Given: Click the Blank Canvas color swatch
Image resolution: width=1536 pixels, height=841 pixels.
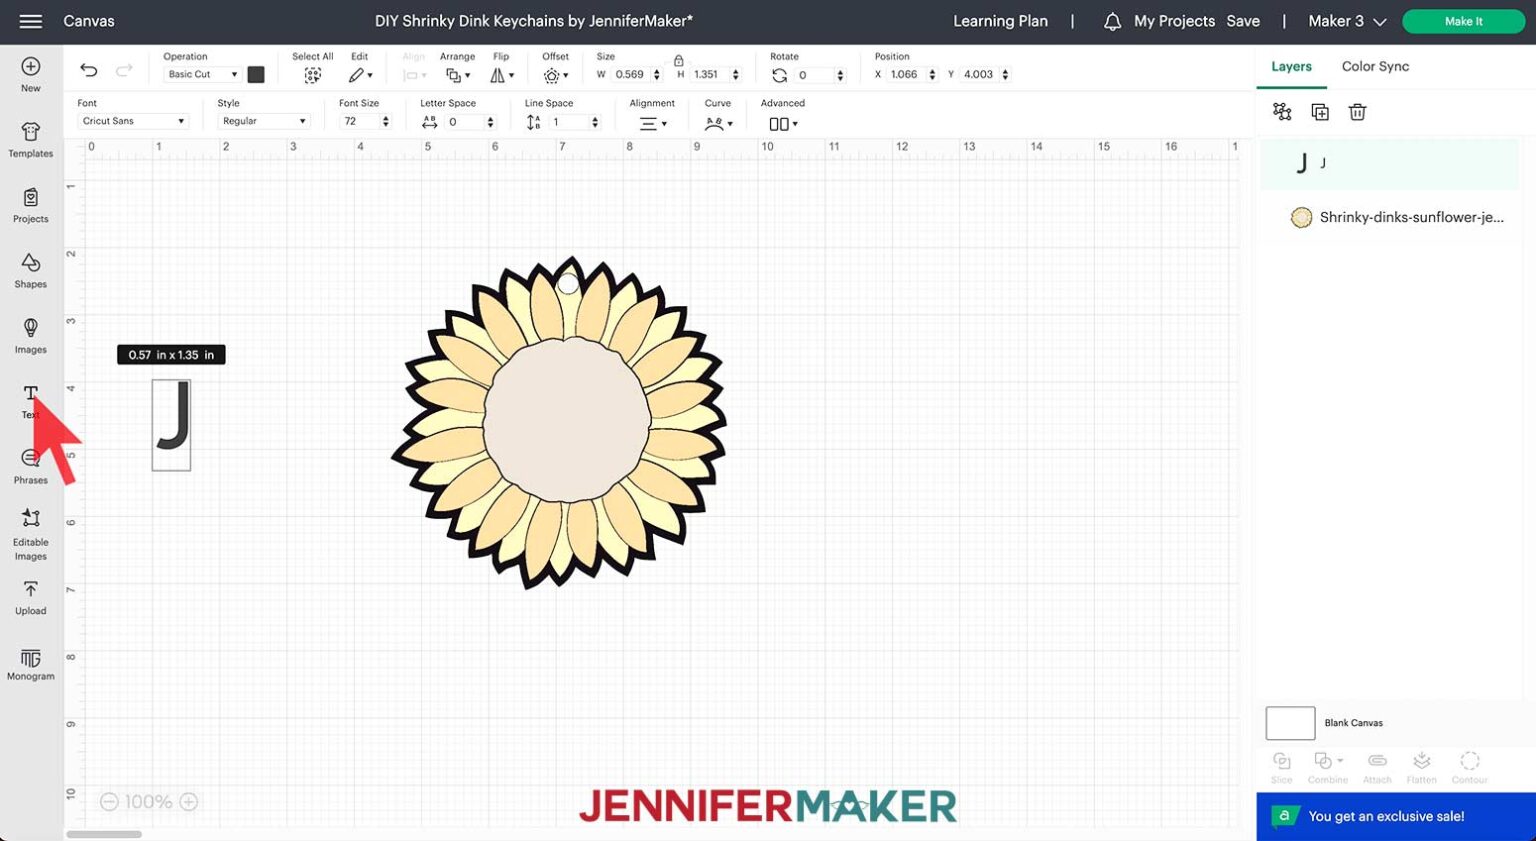Looking at the screenshot, I should [x=1290, y=723].
